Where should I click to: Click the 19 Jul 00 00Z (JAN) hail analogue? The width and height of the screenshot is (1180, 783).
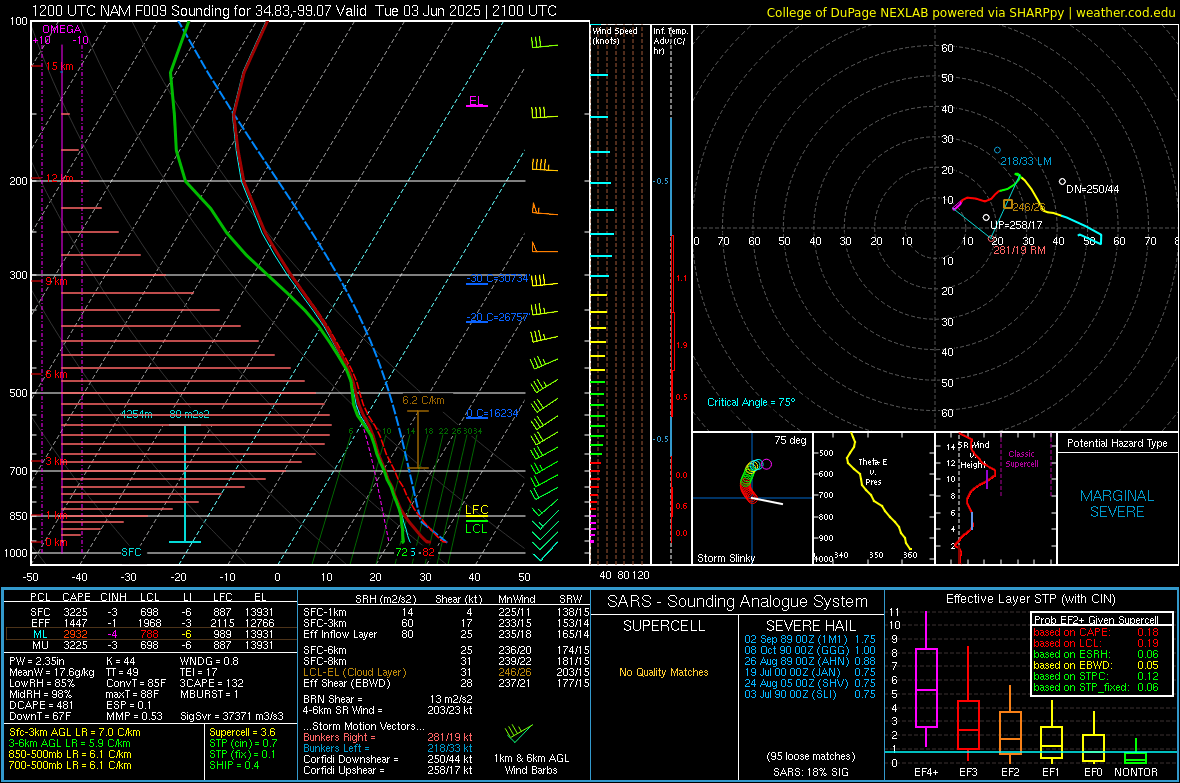click(x=810, y=672)
